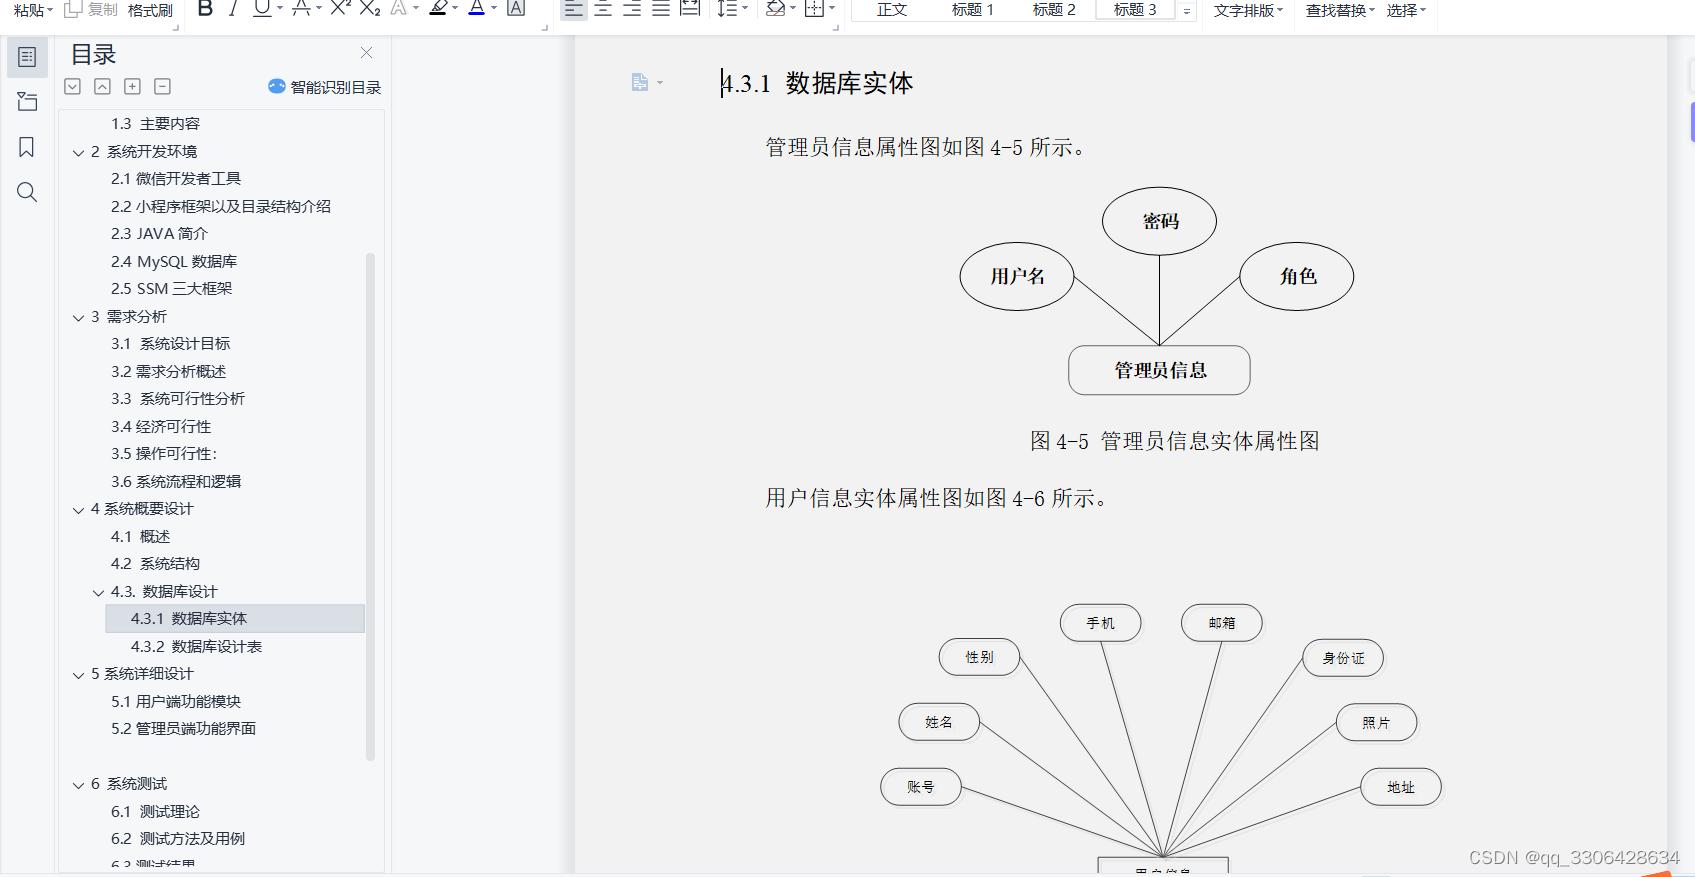Collapse all outline levels icon
Image resolution: width=1695 pixels, height=877 pixels.
[x=102, y=87]
